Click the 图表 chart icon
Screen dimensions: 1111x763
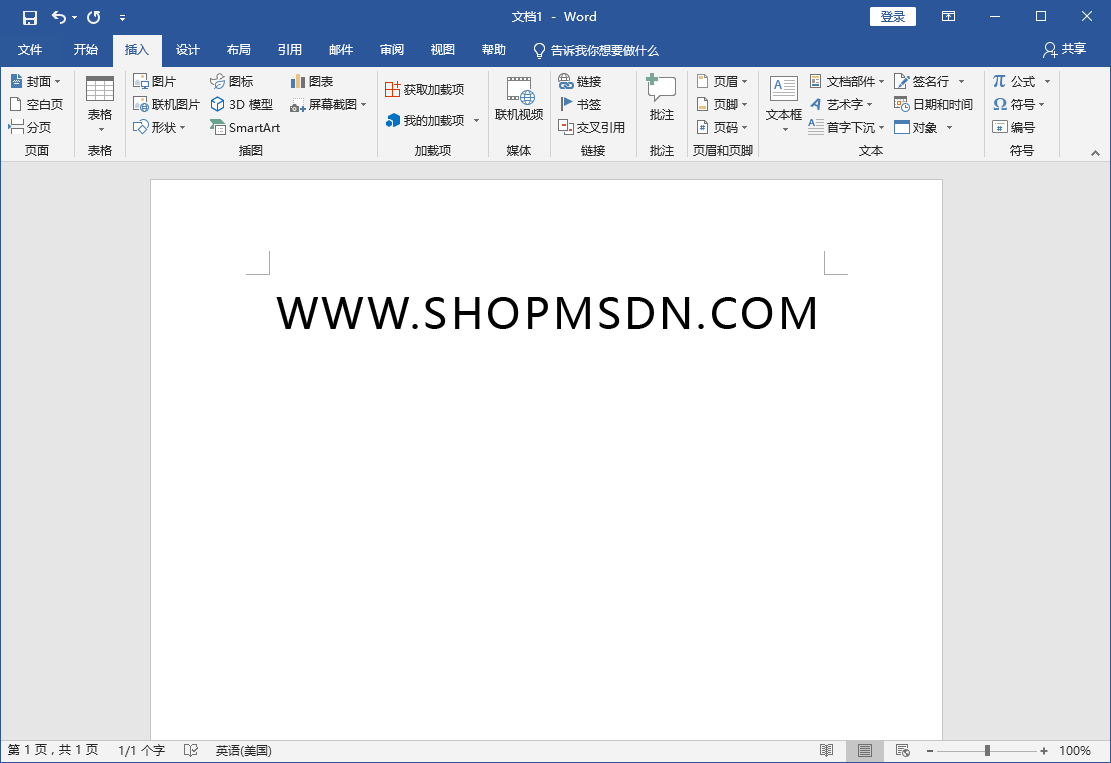(x=312, y=81)
